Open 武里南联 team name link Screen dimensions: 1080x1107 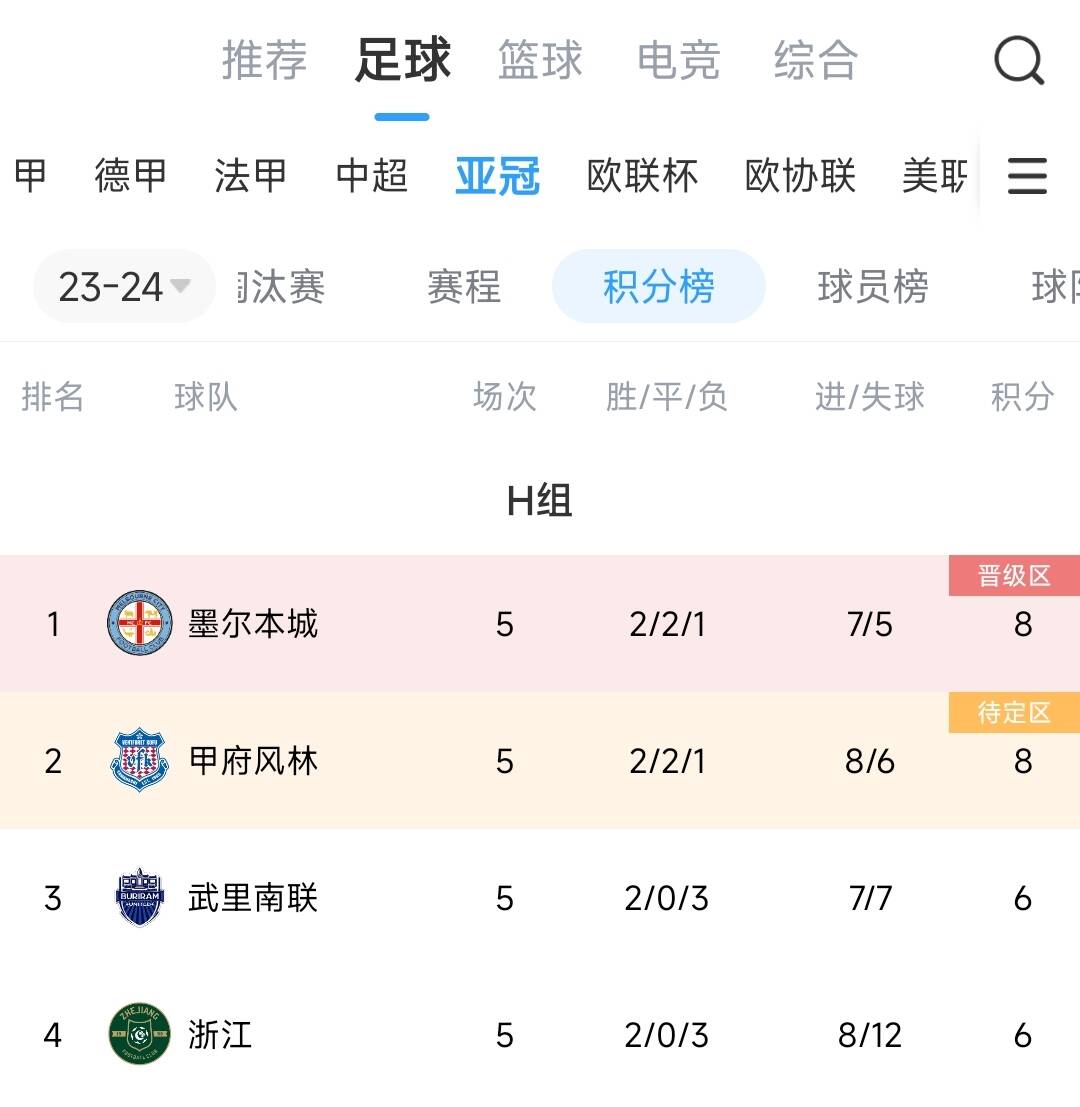point(253,897)
